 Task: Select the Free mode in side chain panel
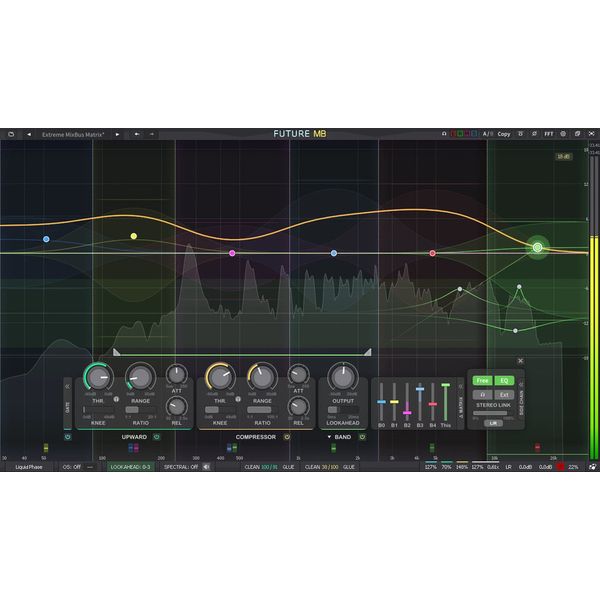[482, 380]
